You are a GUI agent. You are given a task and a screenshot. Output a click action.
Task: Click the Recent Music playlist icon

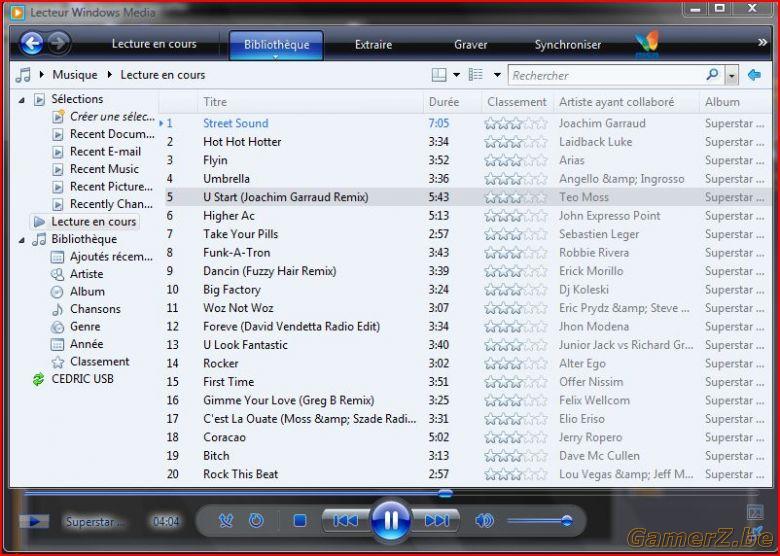pyautogui.click(x=58, y=169)
